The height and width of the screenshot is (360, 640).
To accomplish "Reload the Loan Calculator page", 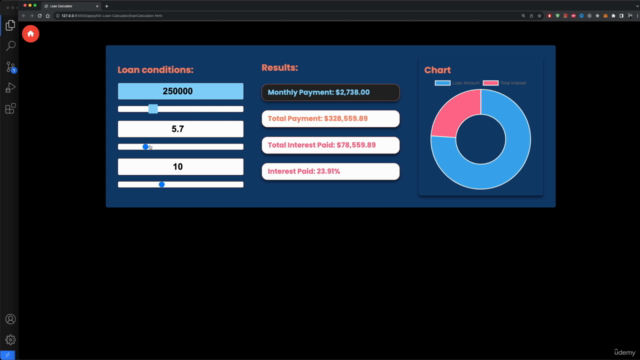I will point(40,16).
